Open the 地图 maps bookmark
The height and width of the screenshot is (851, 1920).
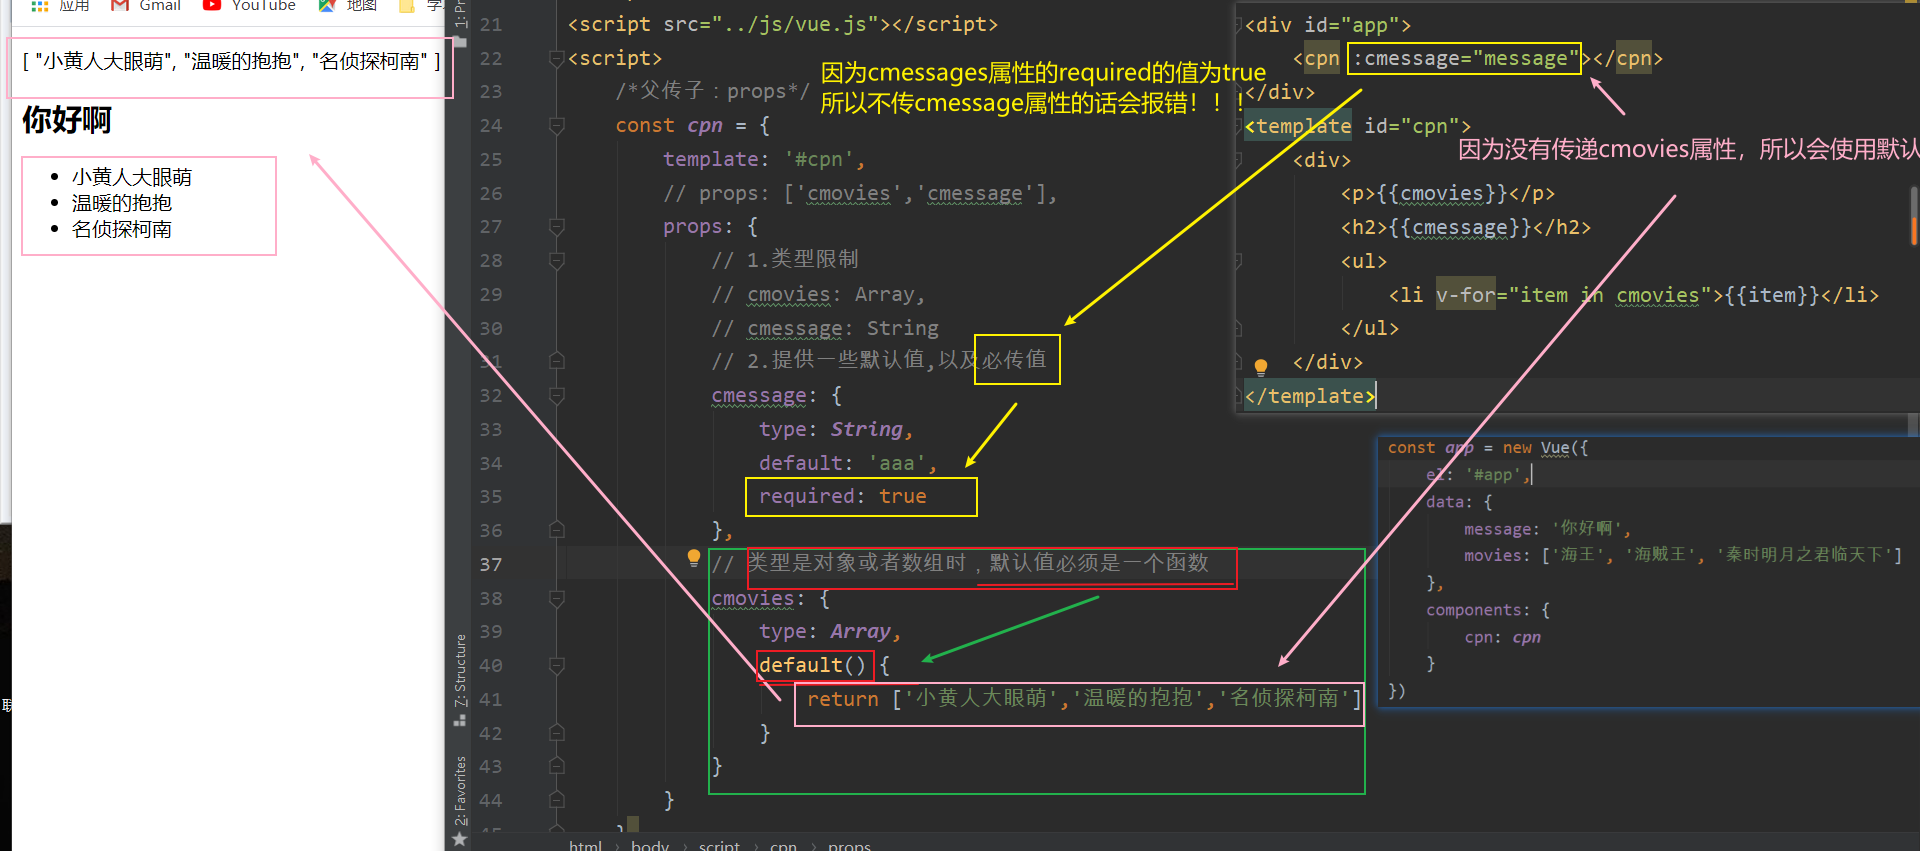pos(347,5)
